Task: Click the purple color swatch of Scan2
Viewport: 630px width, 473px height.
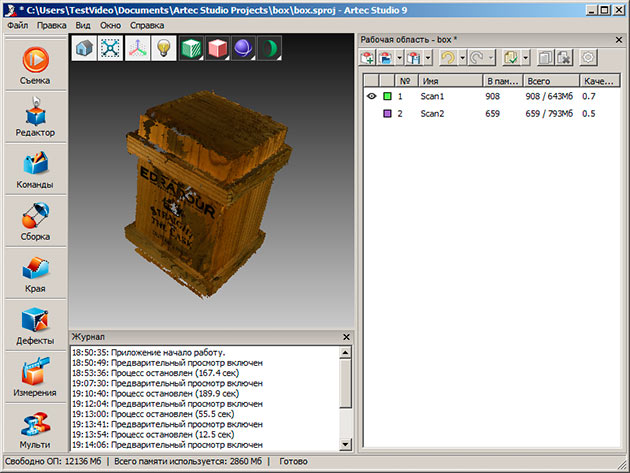Action: coord(387,114)
